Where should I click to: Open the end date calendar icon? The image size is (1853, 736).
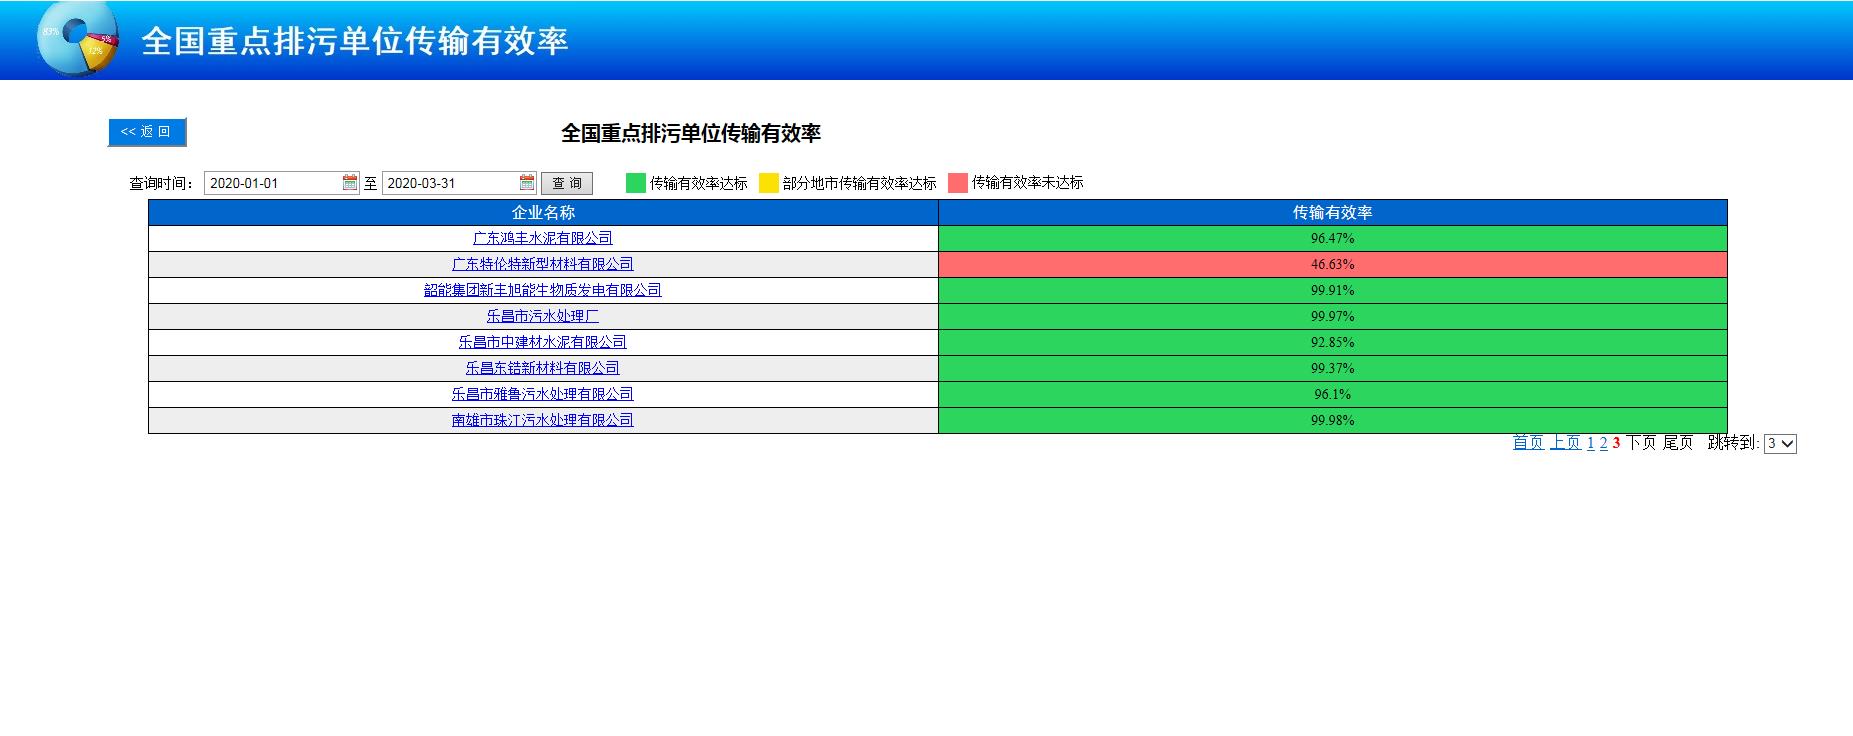point(527,183)
